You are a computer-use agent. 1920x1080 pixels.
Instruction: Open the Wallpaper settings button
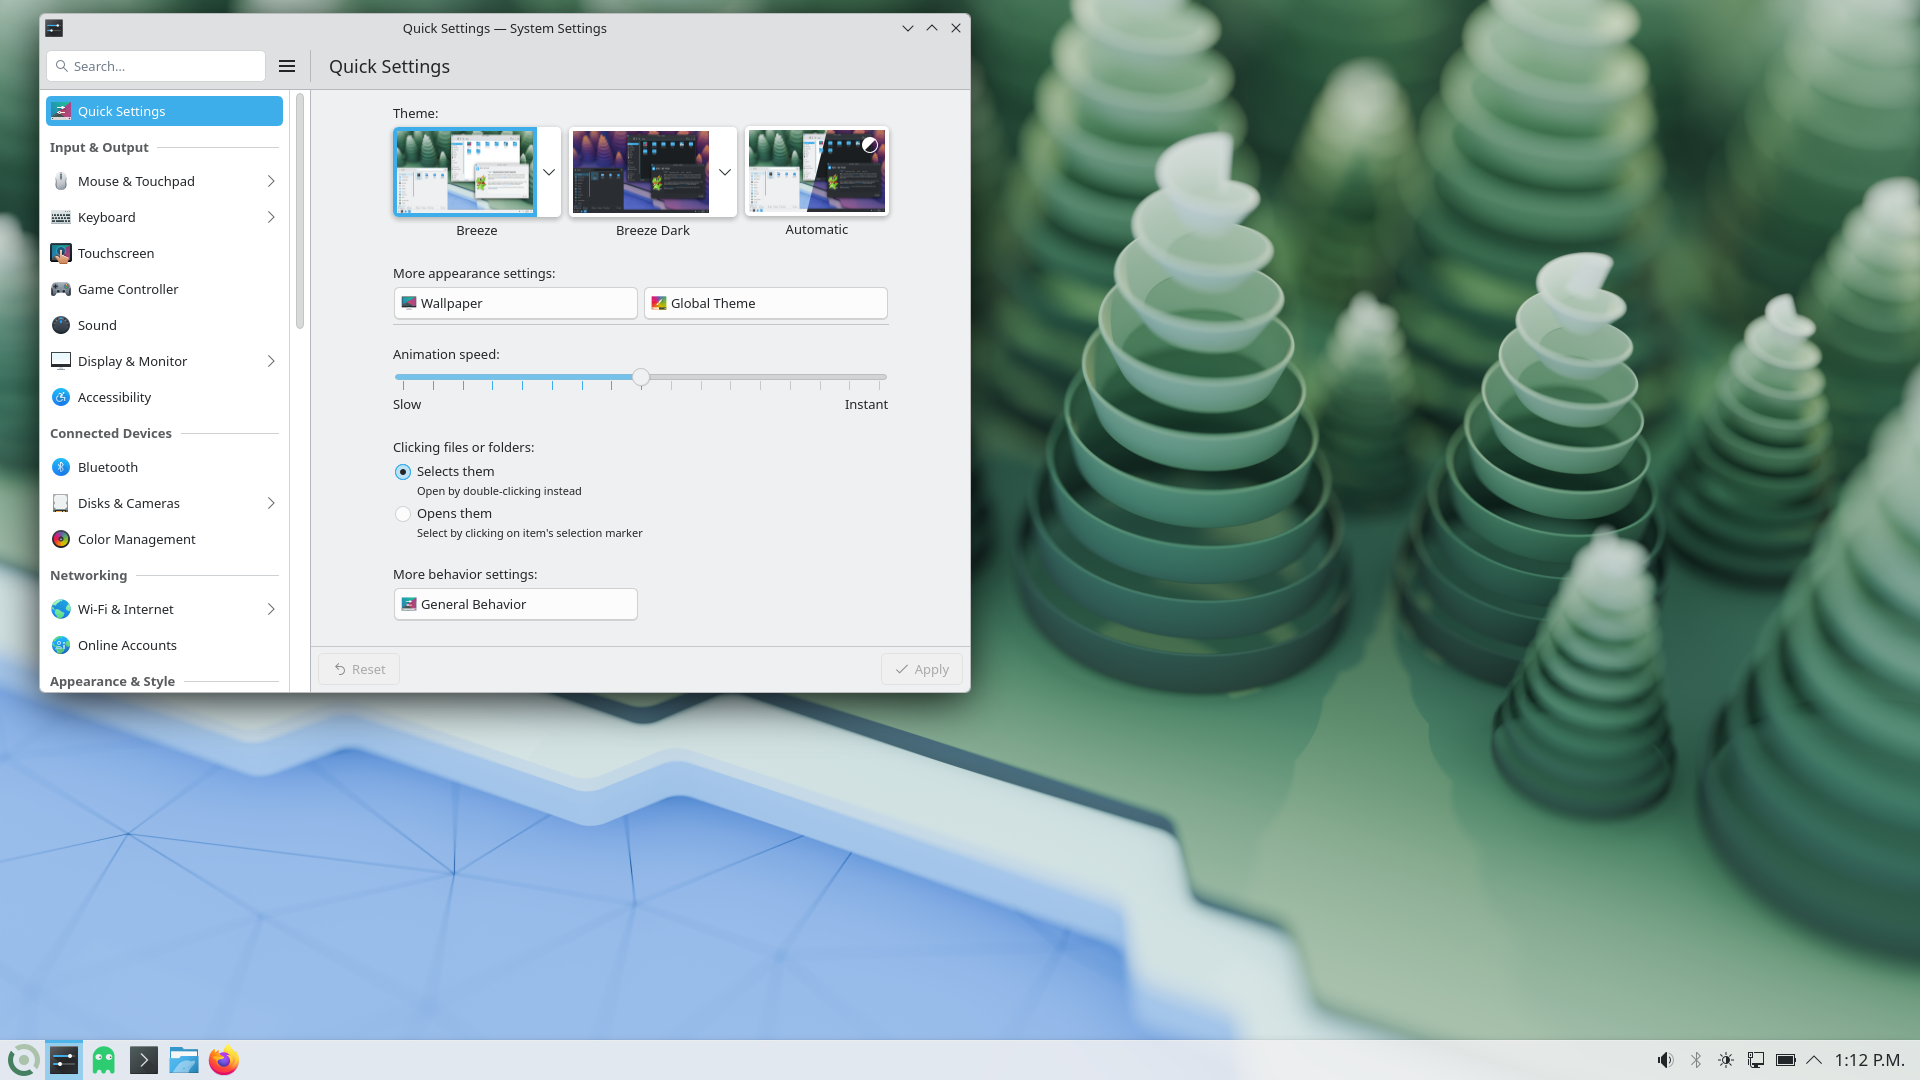click(x=515, y=303)
